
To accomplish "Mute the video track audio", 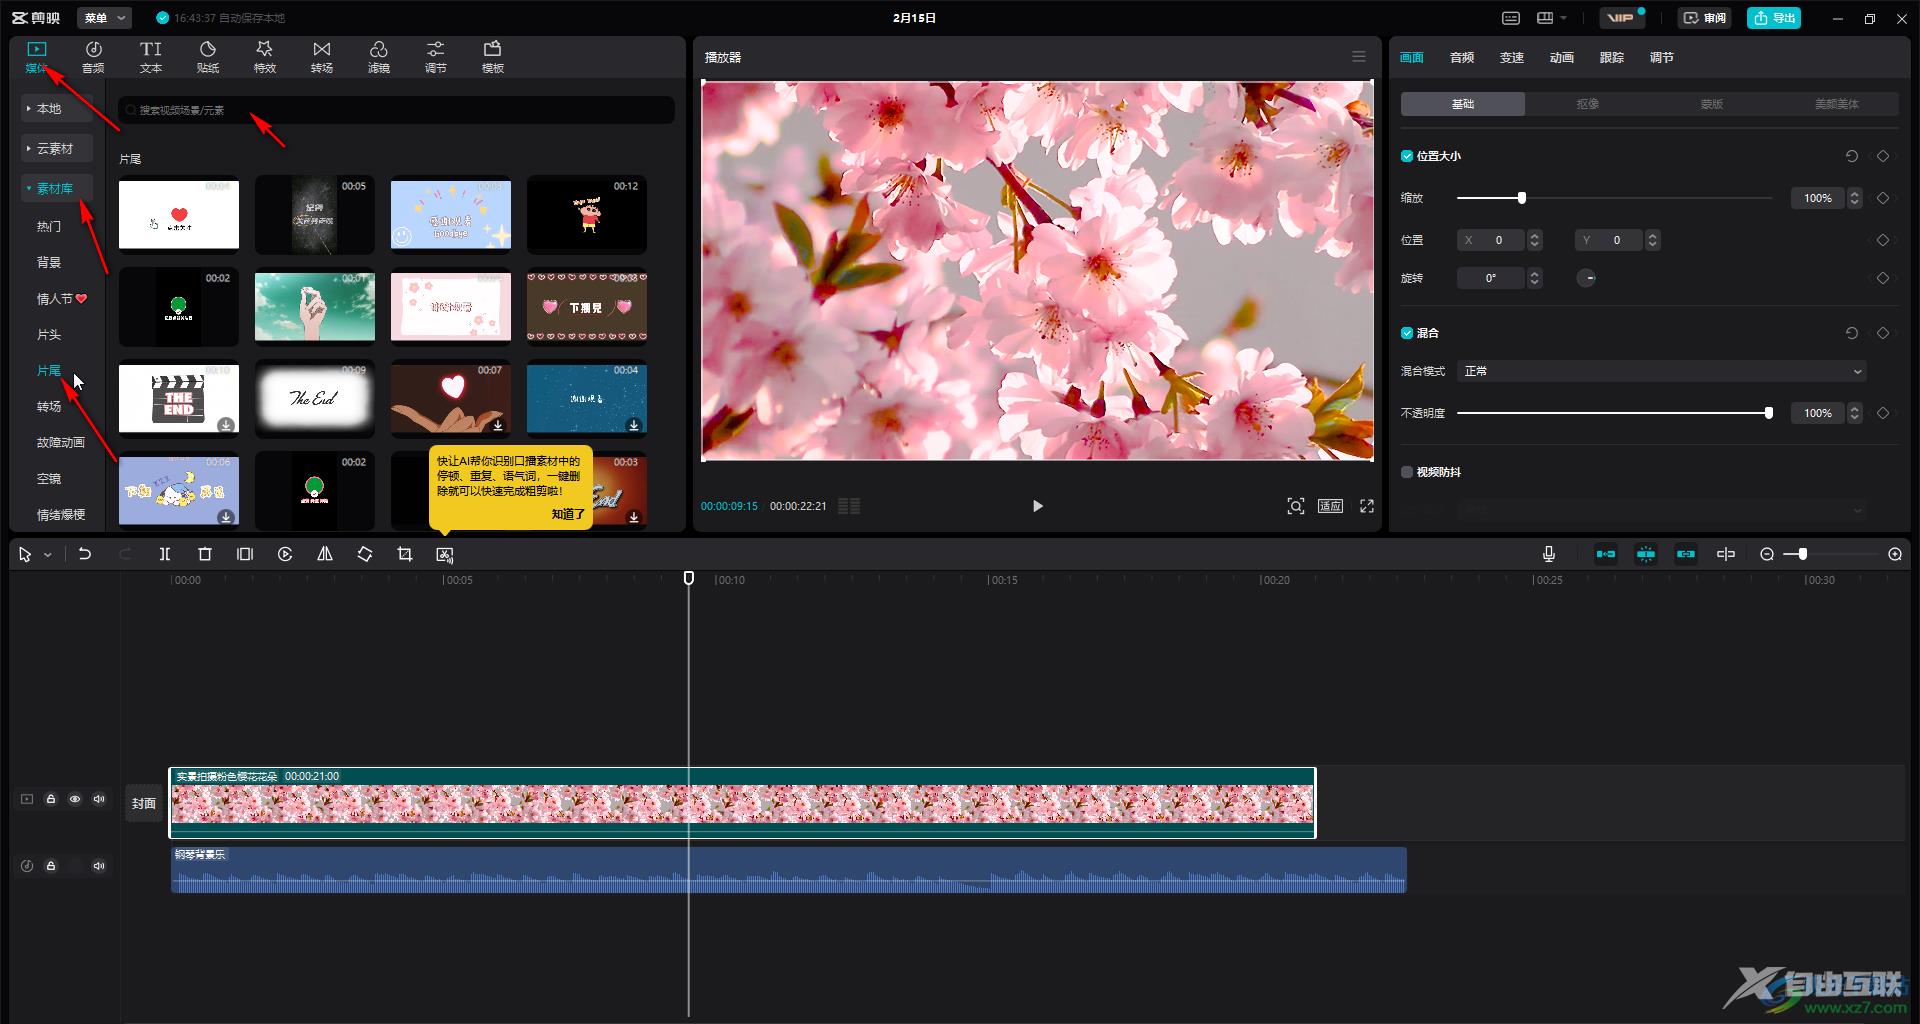I will pos(99,799).
